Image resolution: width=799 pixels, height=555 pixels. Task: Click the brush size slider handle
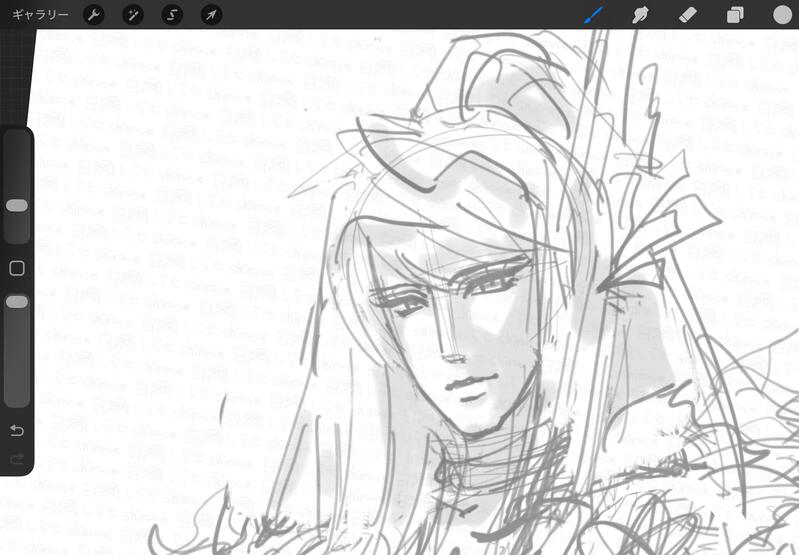(x=17, y=205)
